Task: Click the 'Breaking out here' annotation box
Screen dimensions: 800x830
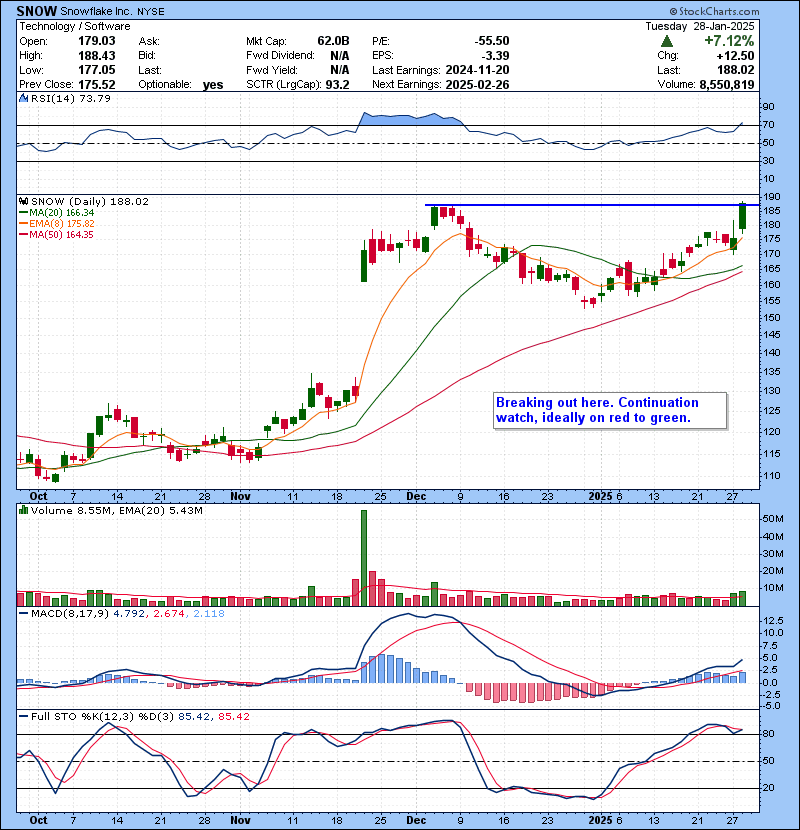Action: (x=610, y=410)
